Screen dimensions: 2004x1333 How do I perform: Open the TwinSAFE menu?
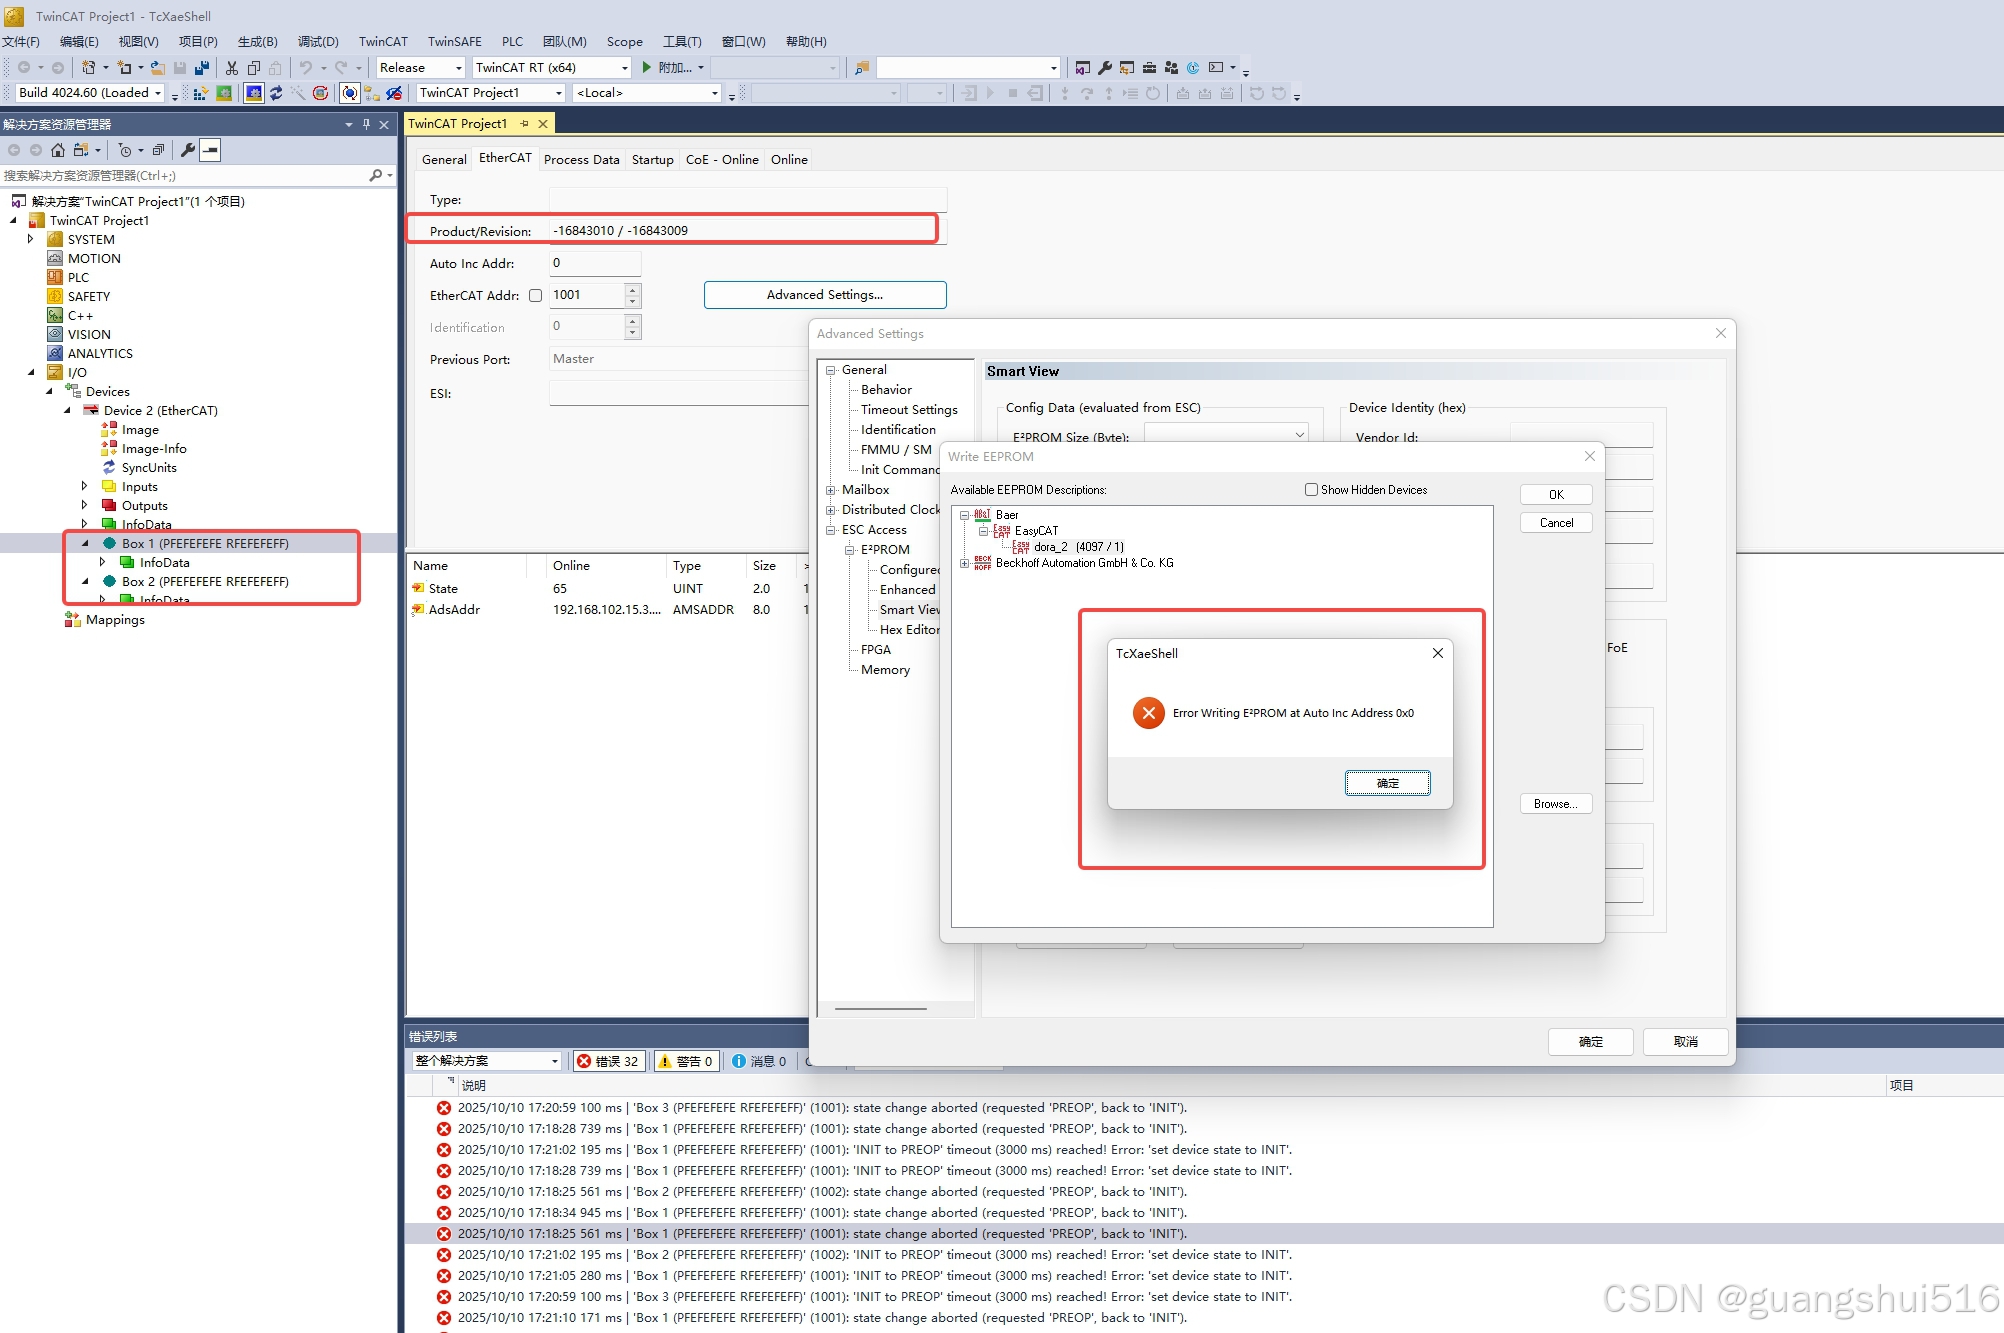pos(454,41)
